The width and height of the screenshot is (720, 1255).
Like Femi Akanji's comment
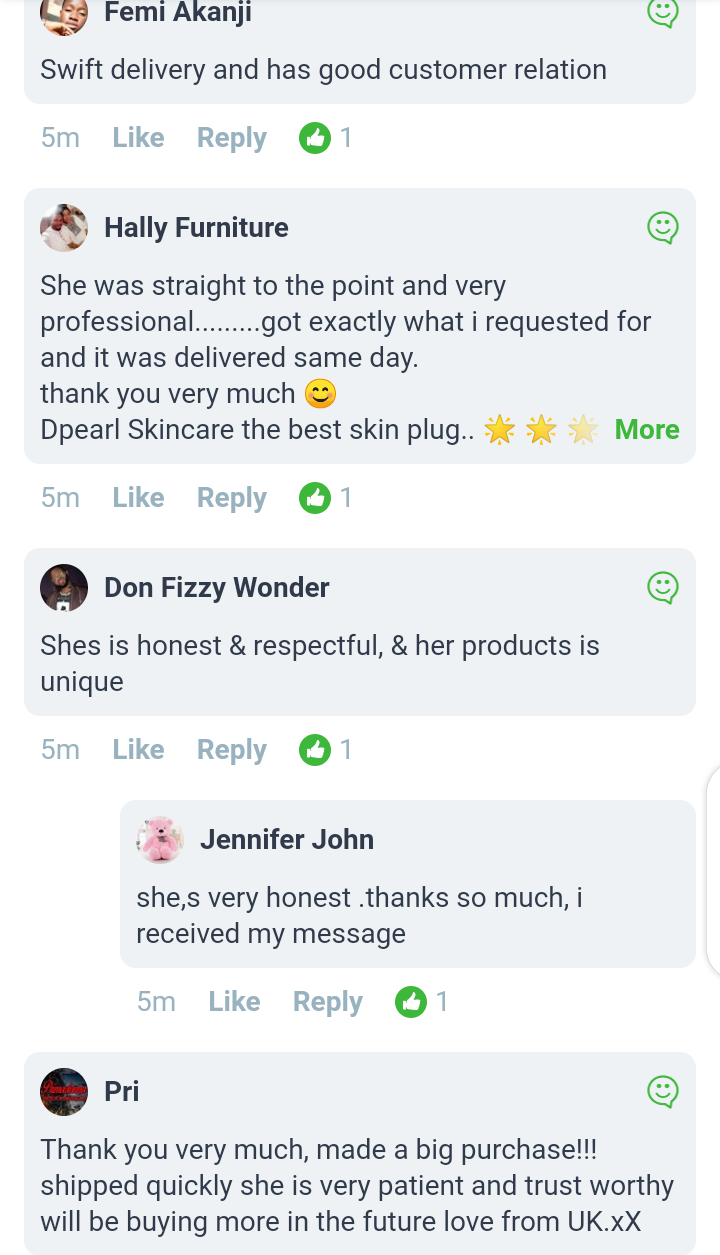click(x=138, y=138)
